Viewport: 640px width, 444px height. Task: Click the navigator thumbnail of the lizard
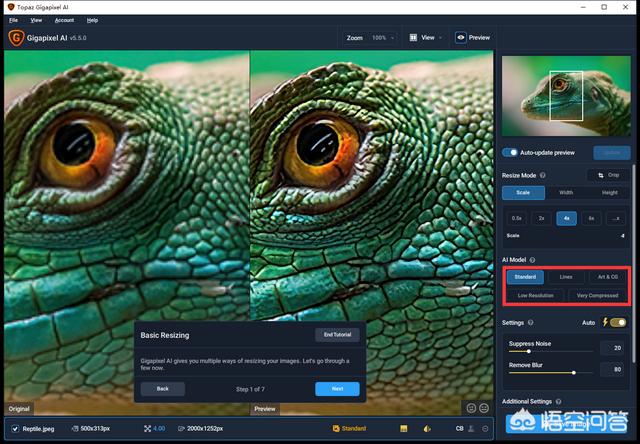[x=566, y=96]
